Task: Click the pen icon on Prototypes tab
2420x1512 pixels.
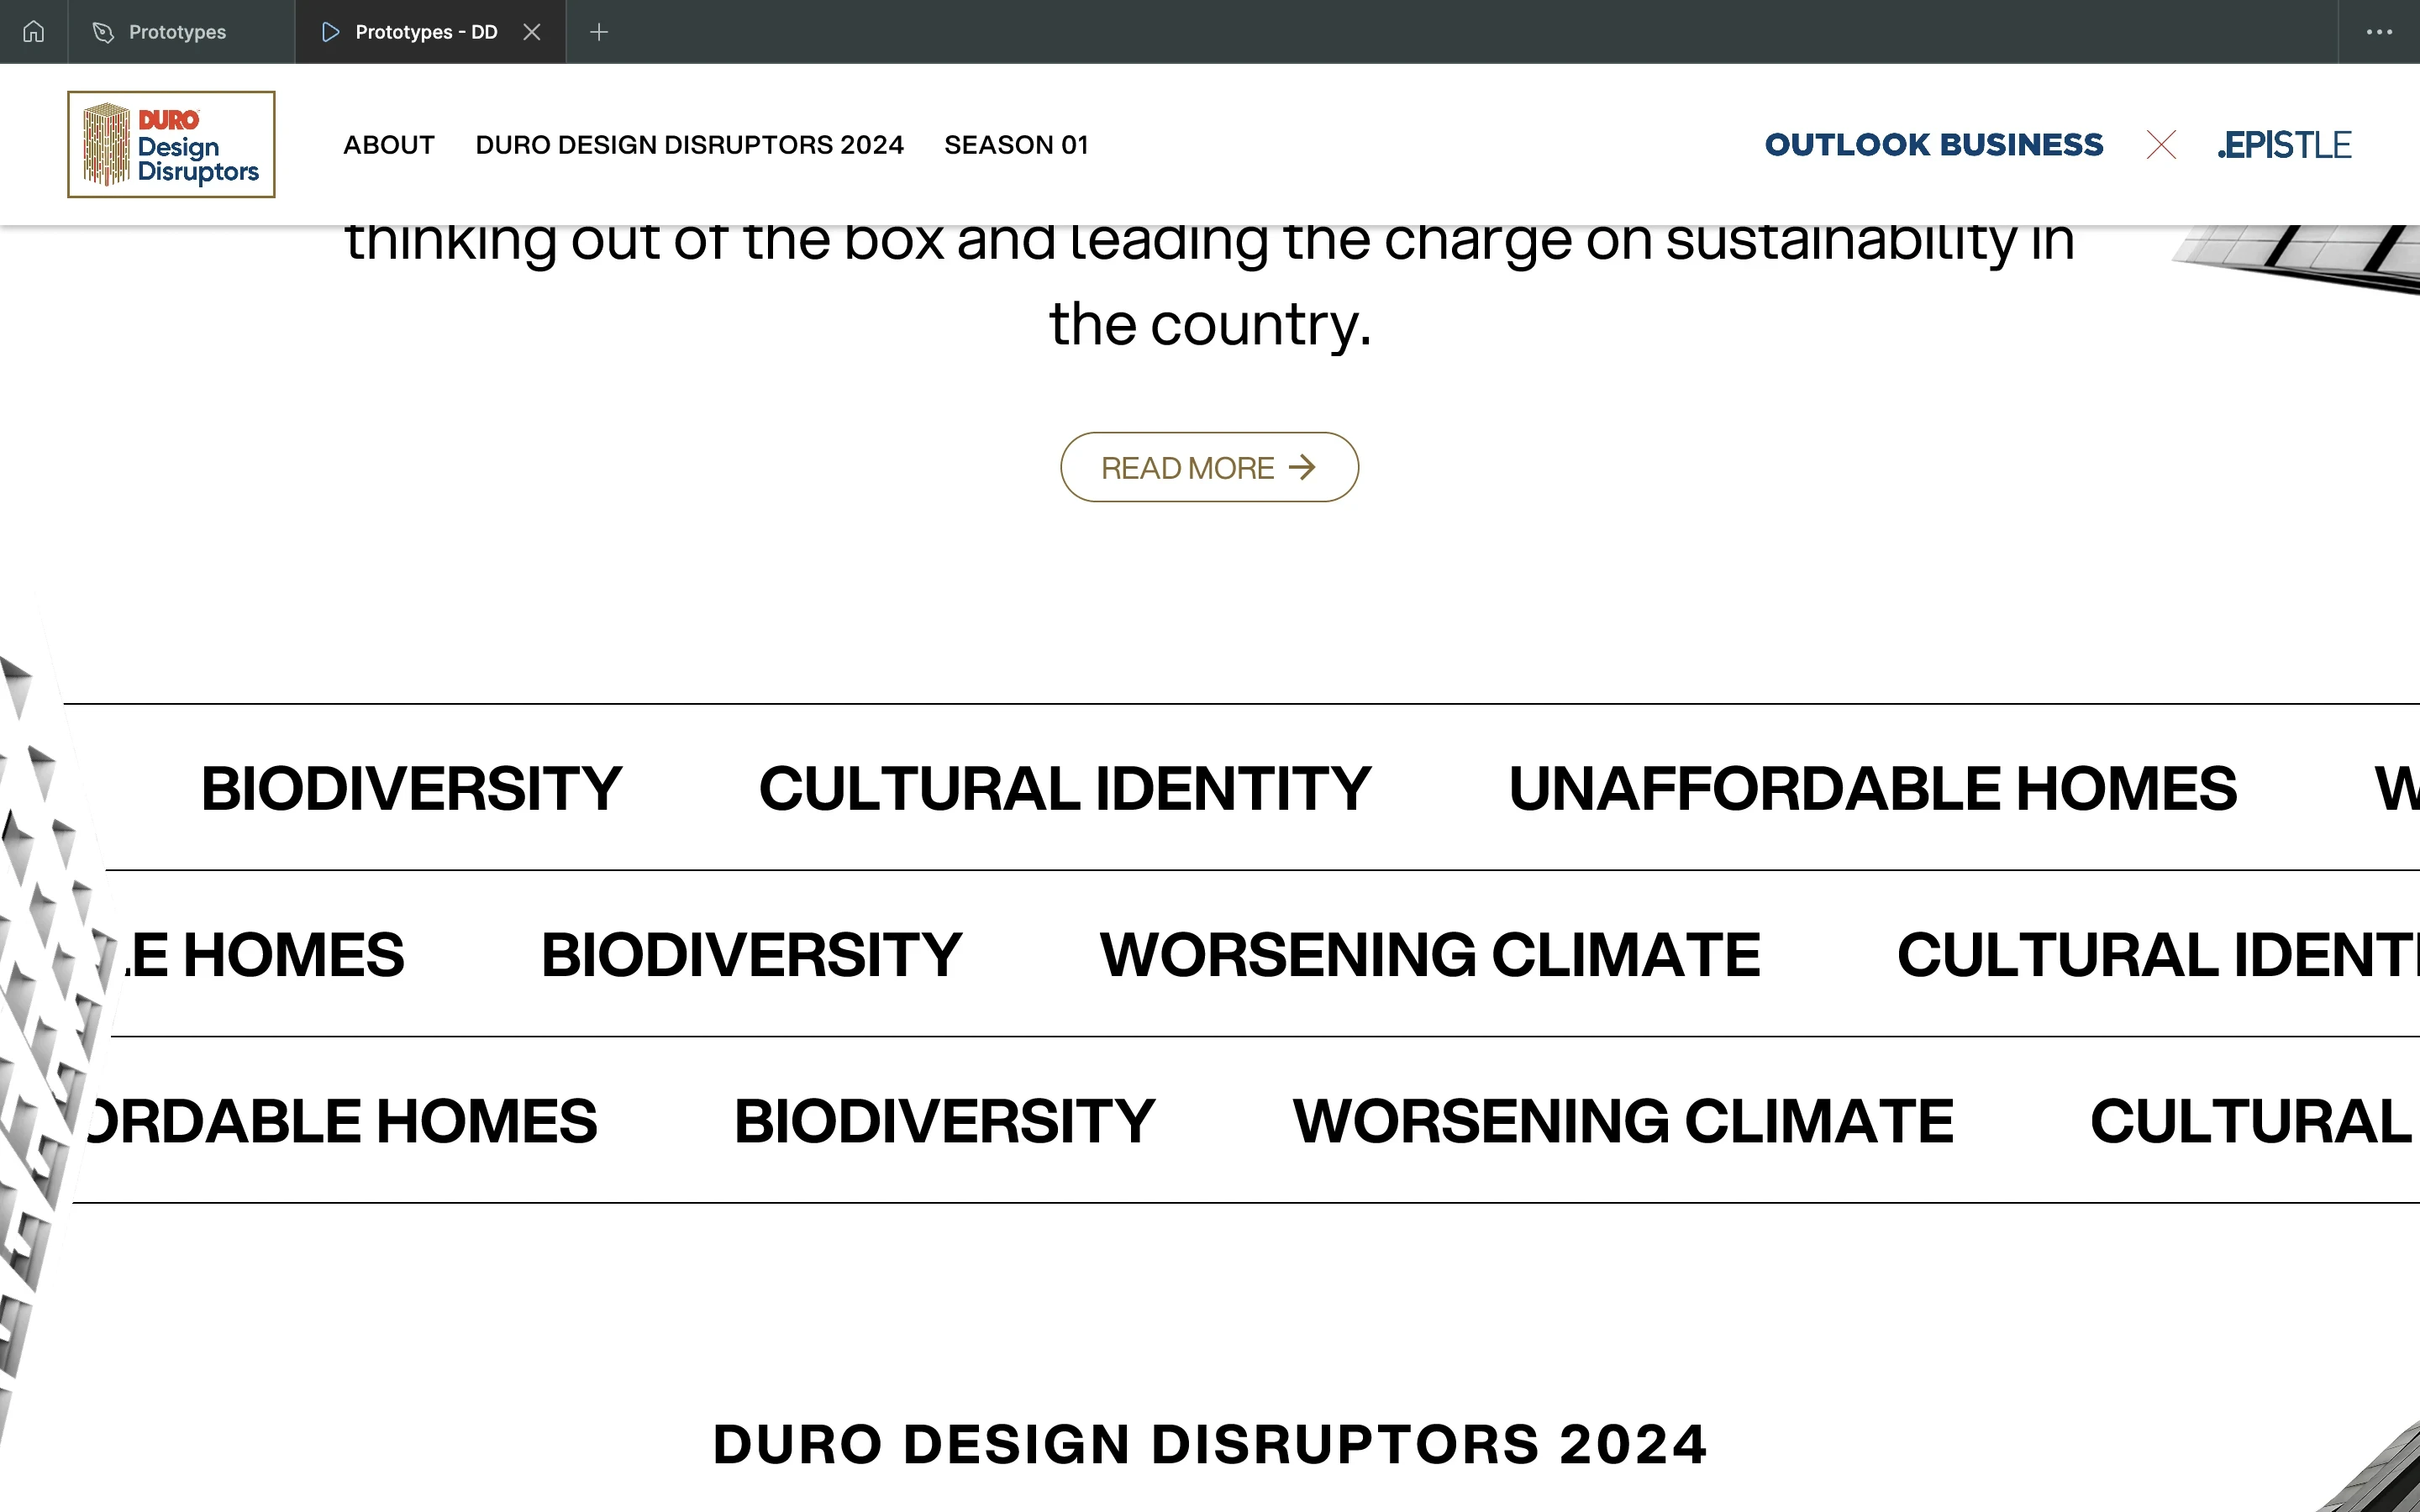Action: pos(103,32)
